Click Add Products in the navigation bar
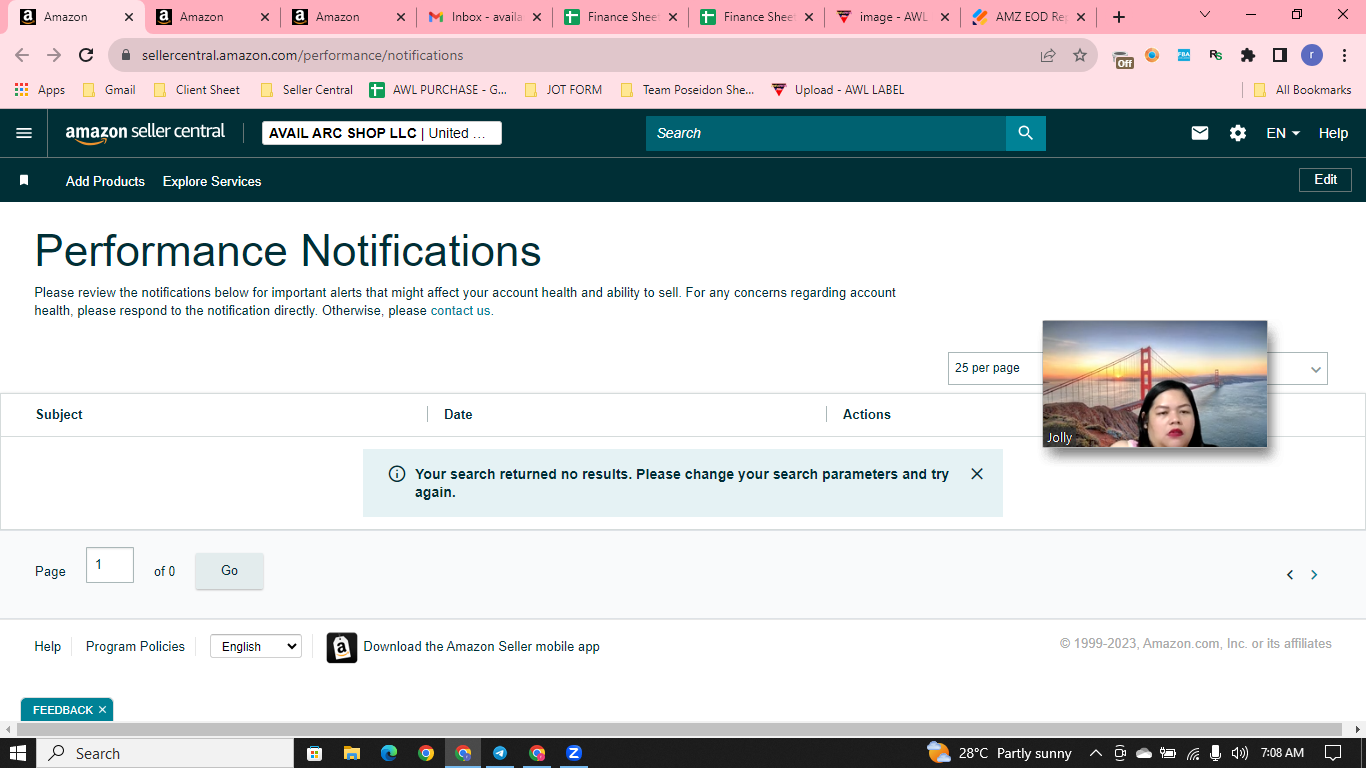The image size is (1366, 768). pyautogui.click(x=105, y=181)
